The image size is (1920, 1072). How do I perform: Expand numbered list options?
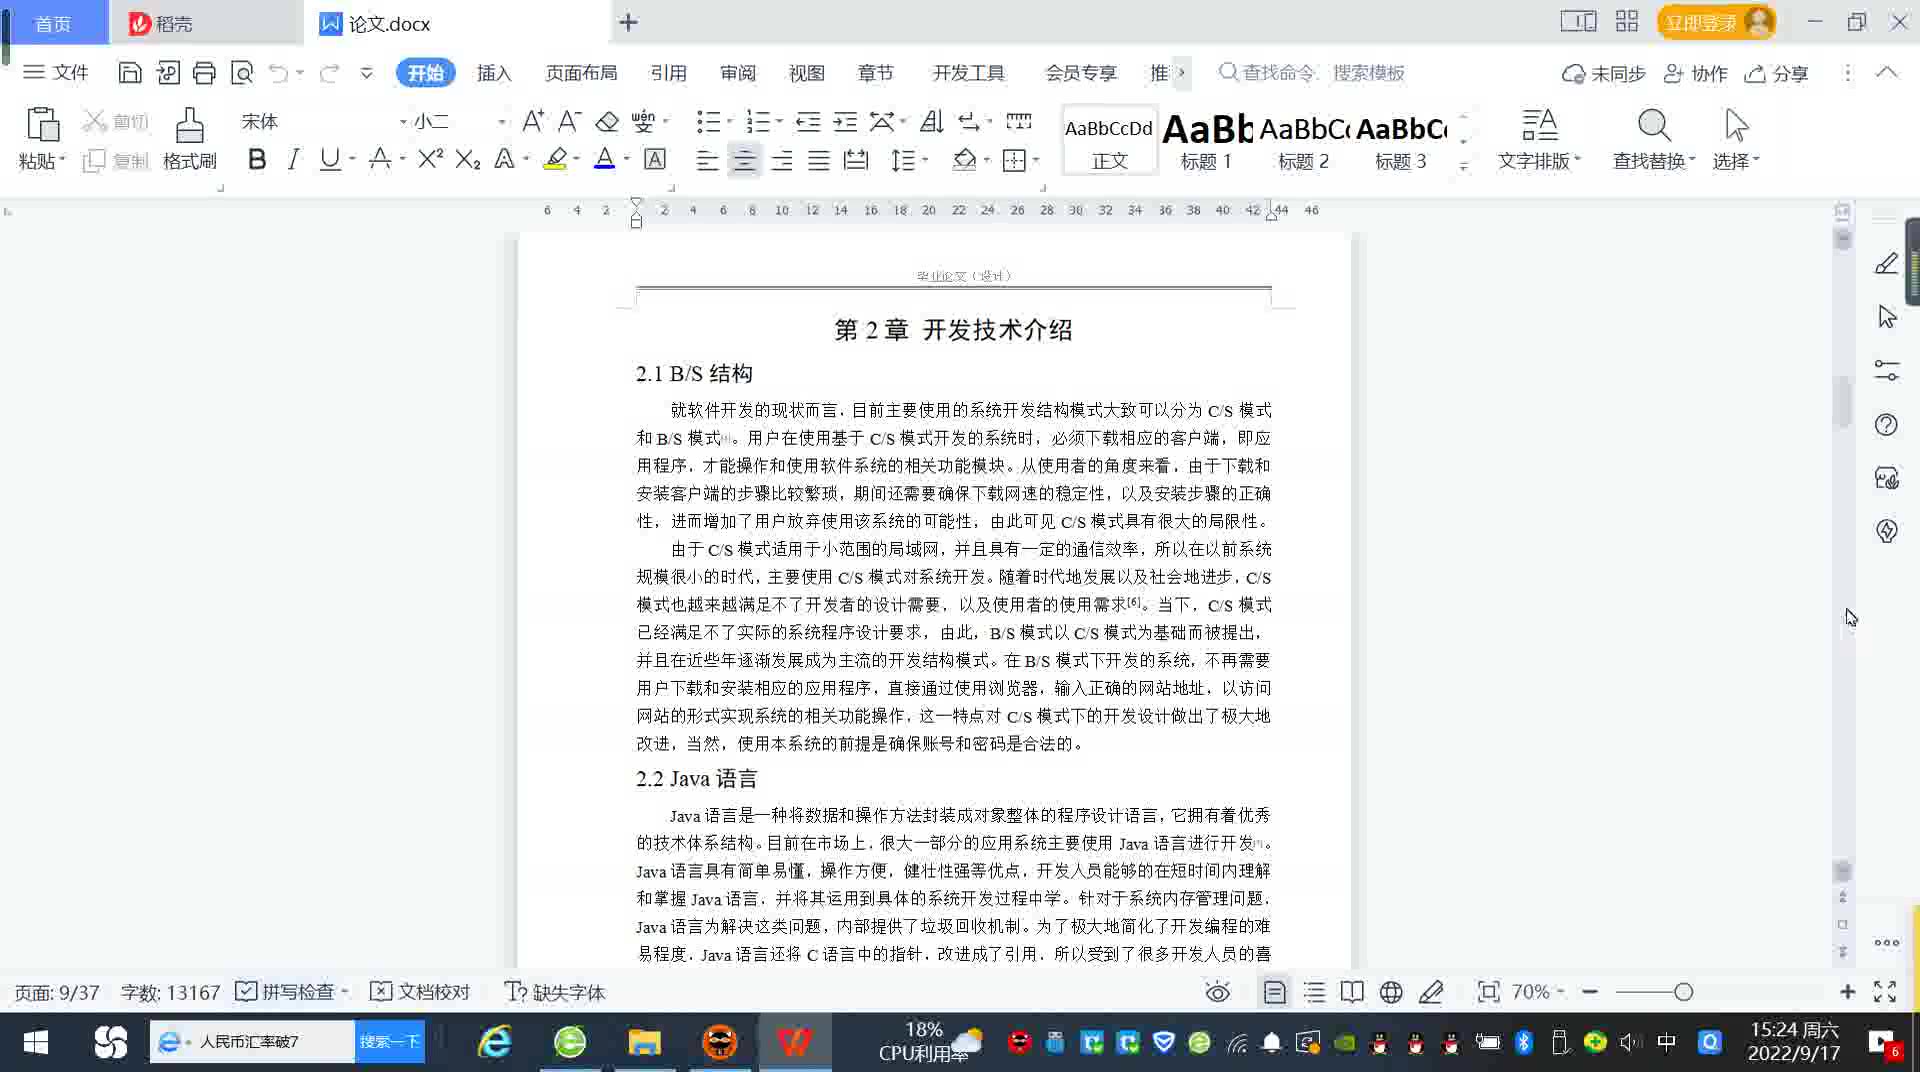[x=779, y=122]
